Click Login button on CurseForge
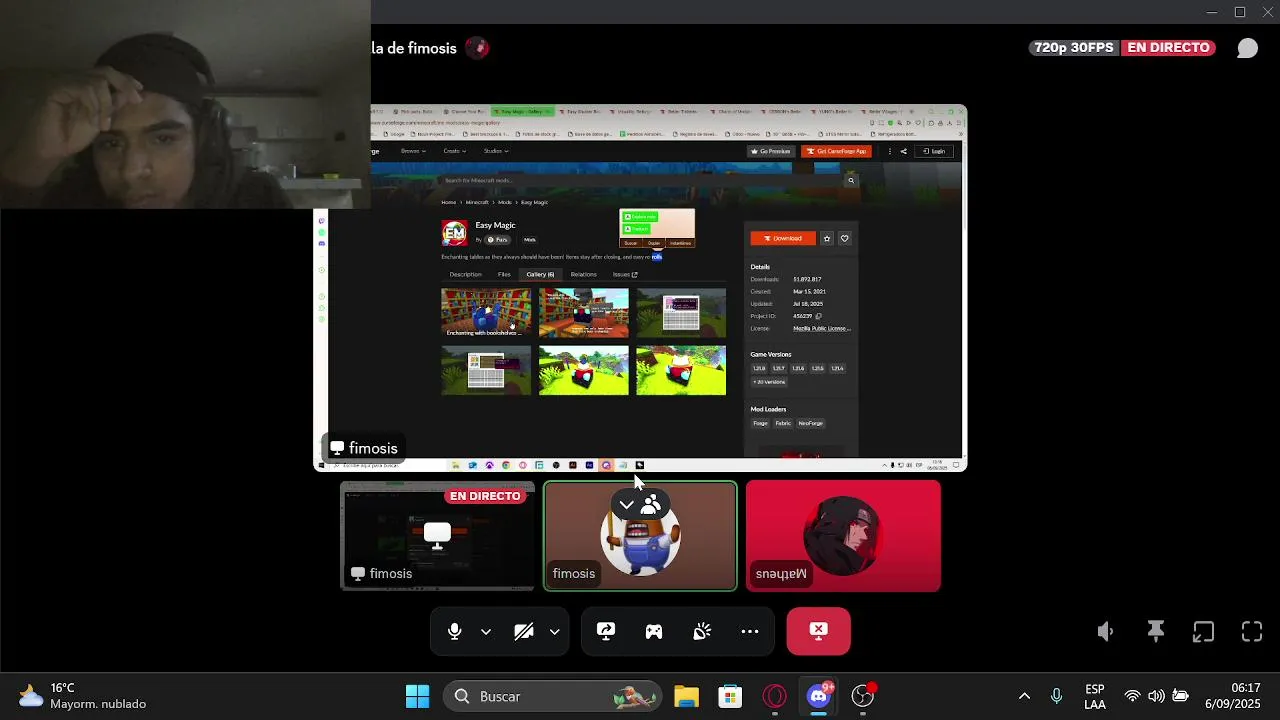Image resolution: width=1280 pixels, height=720 pixels. tap(934, 151)
